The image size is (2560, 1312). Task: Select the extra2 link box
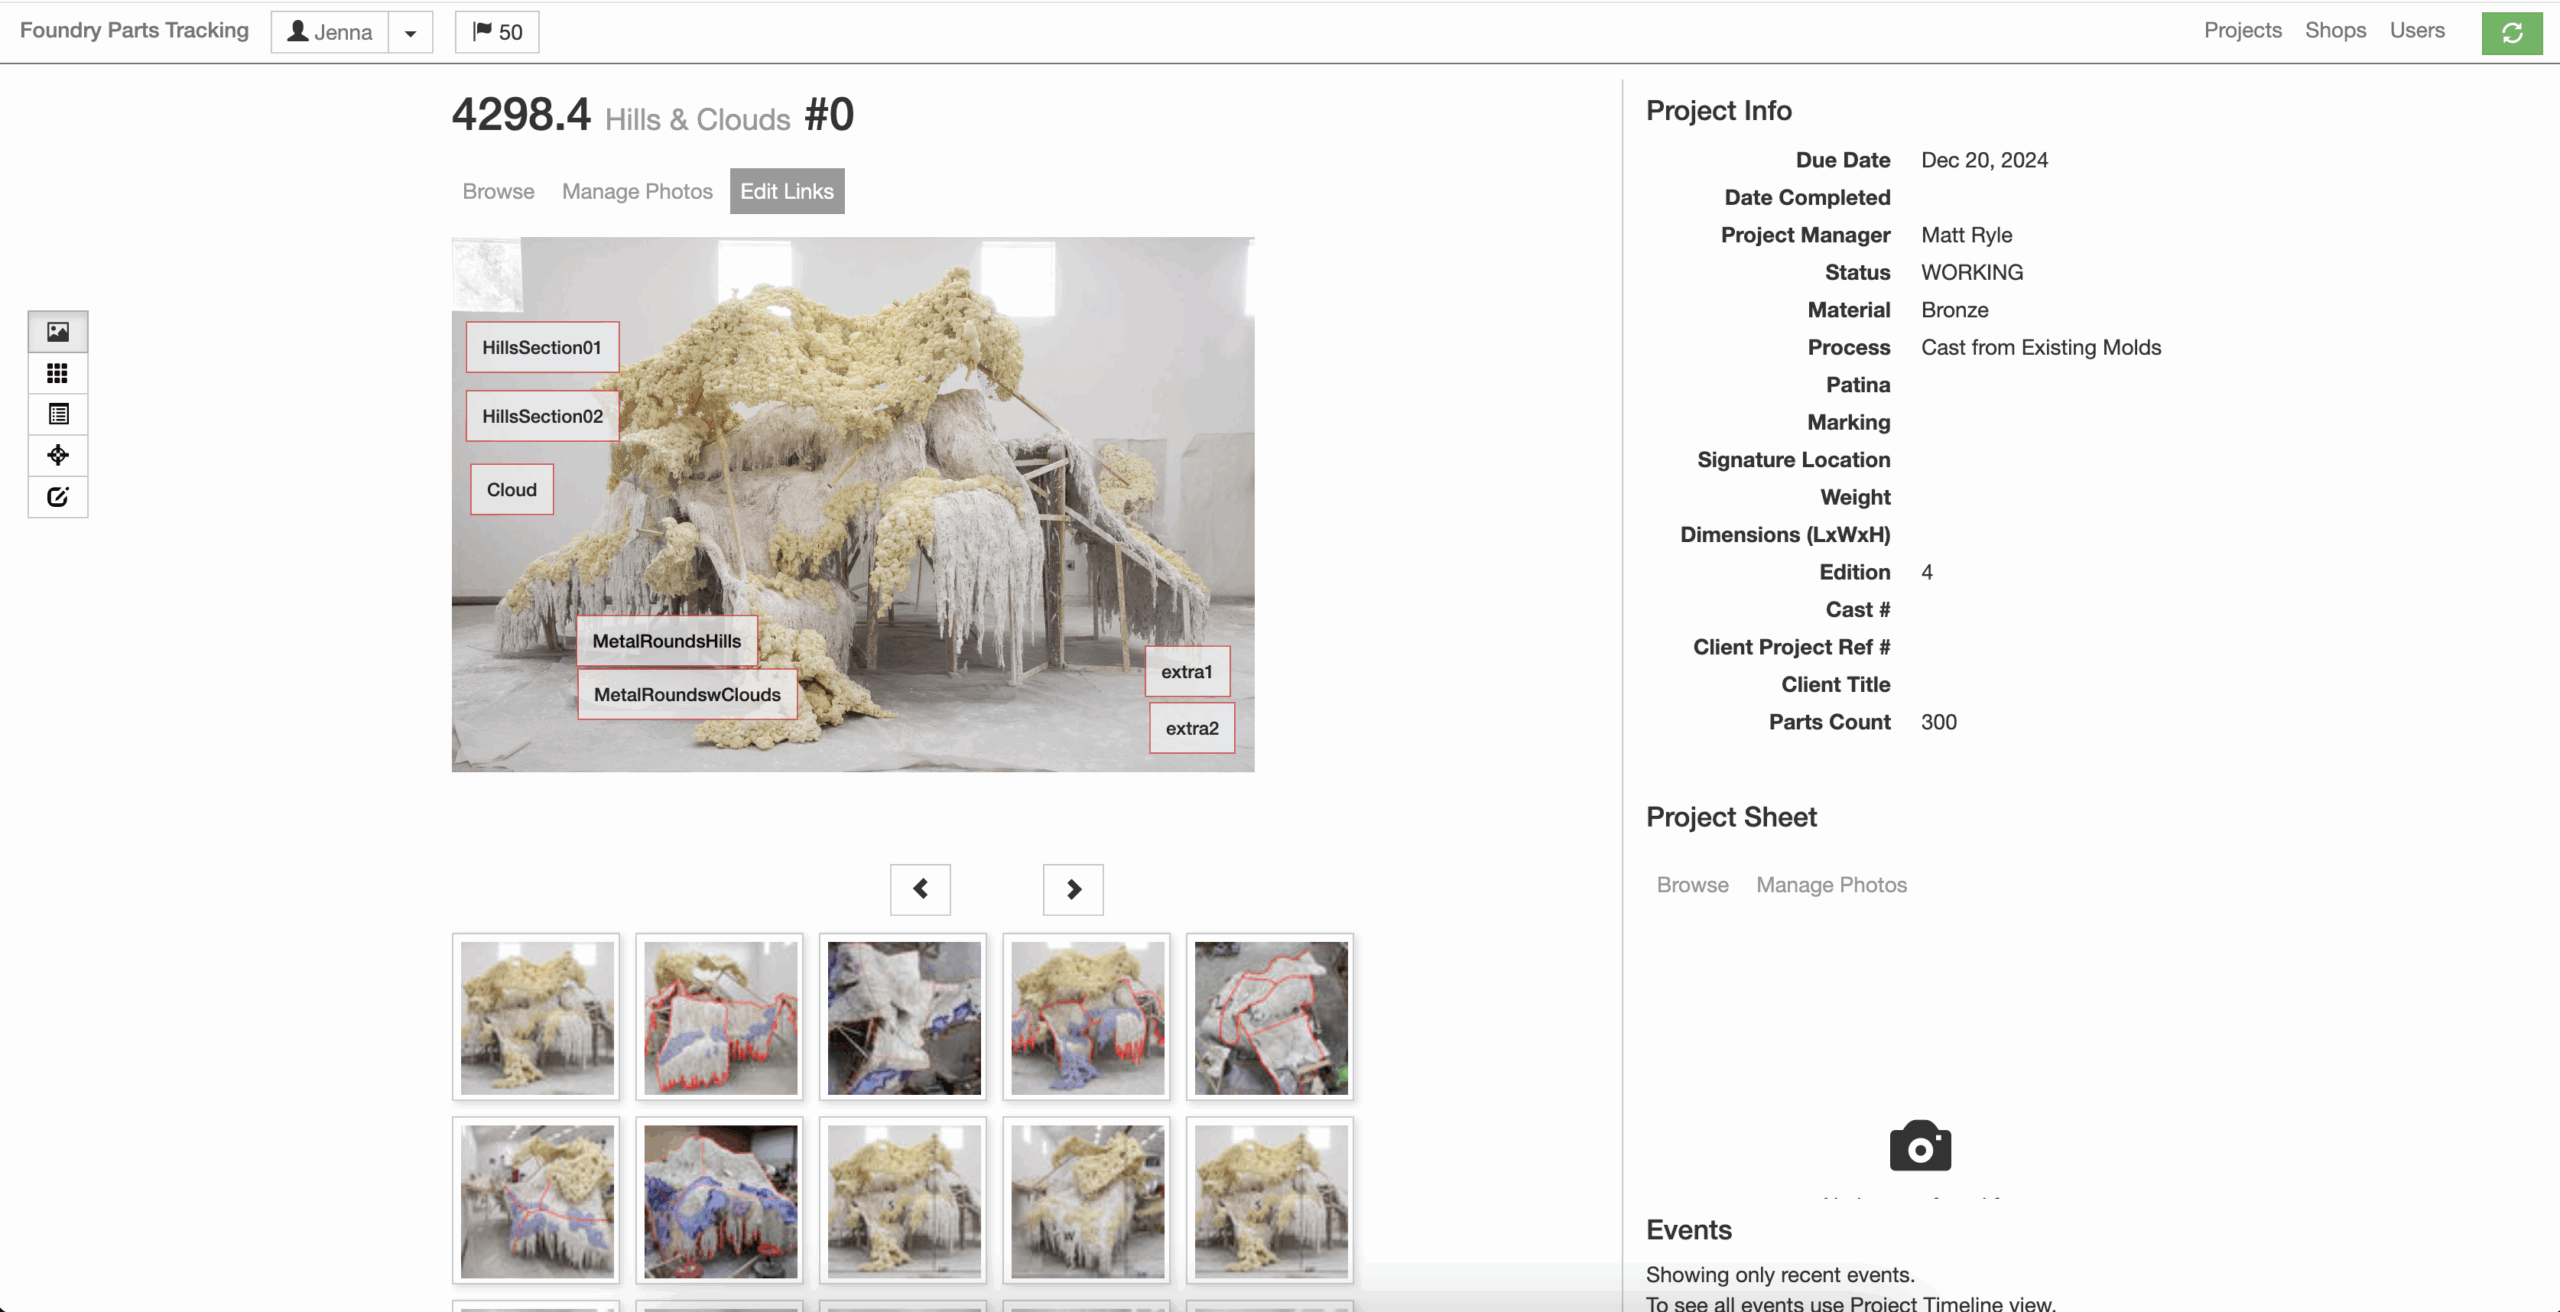(x=1192, y=728)
